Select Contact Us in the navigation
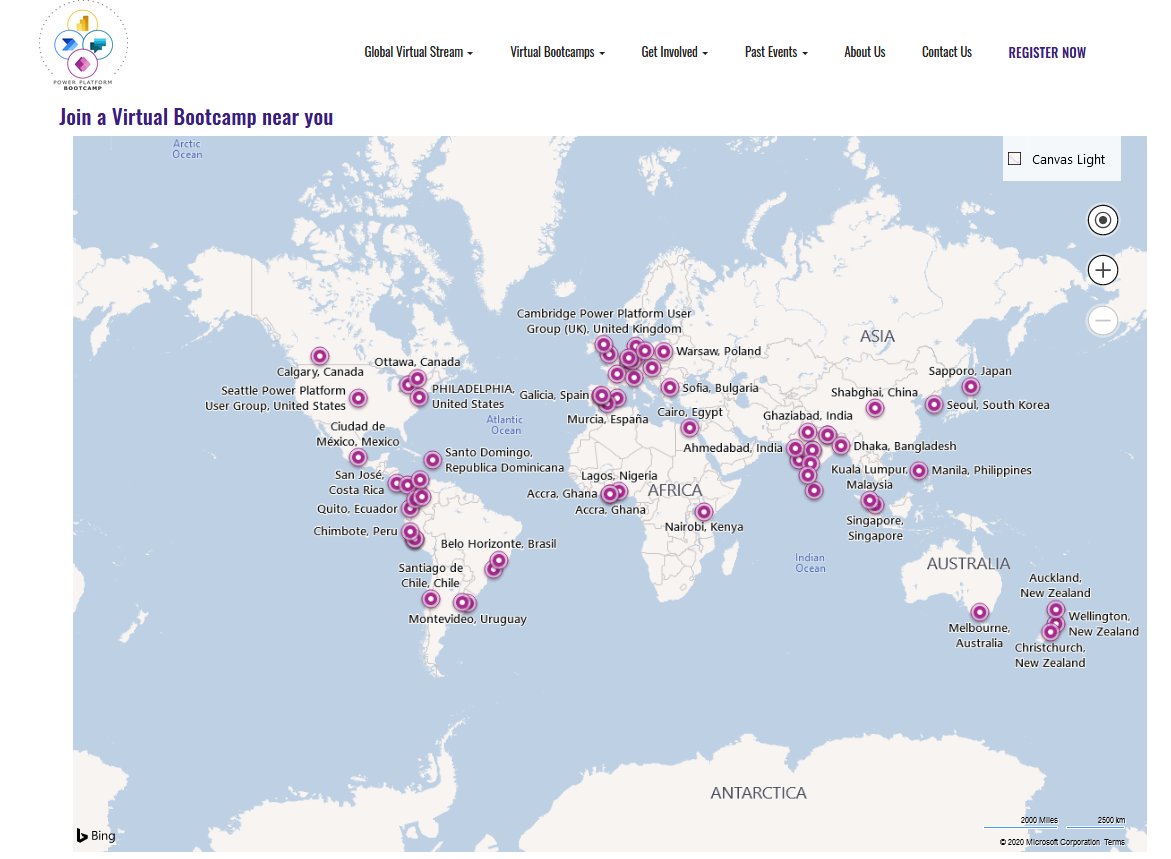 pyautogui.click(x=946, y=52)
